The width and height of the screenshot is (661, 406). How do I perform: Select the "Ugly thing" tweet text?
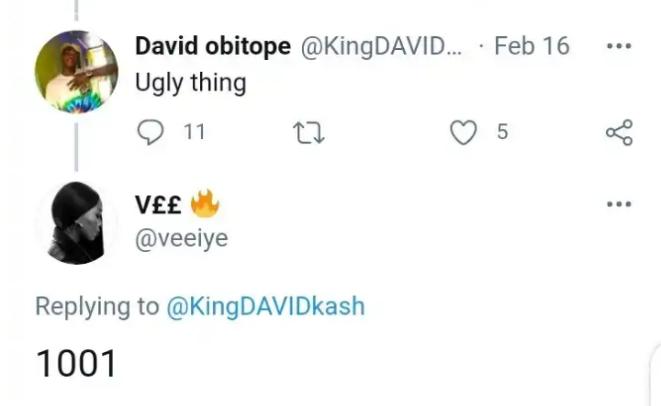[x=190, y=82]
